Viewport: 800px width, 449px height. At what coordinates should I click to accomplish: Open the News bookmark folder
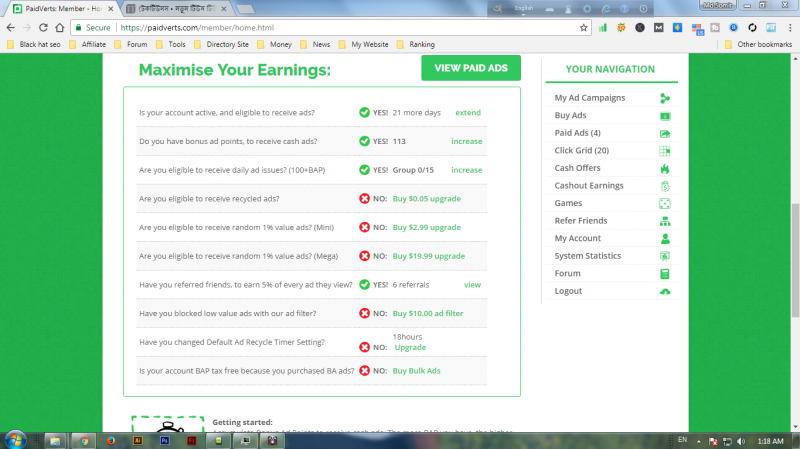pos(315,44)
